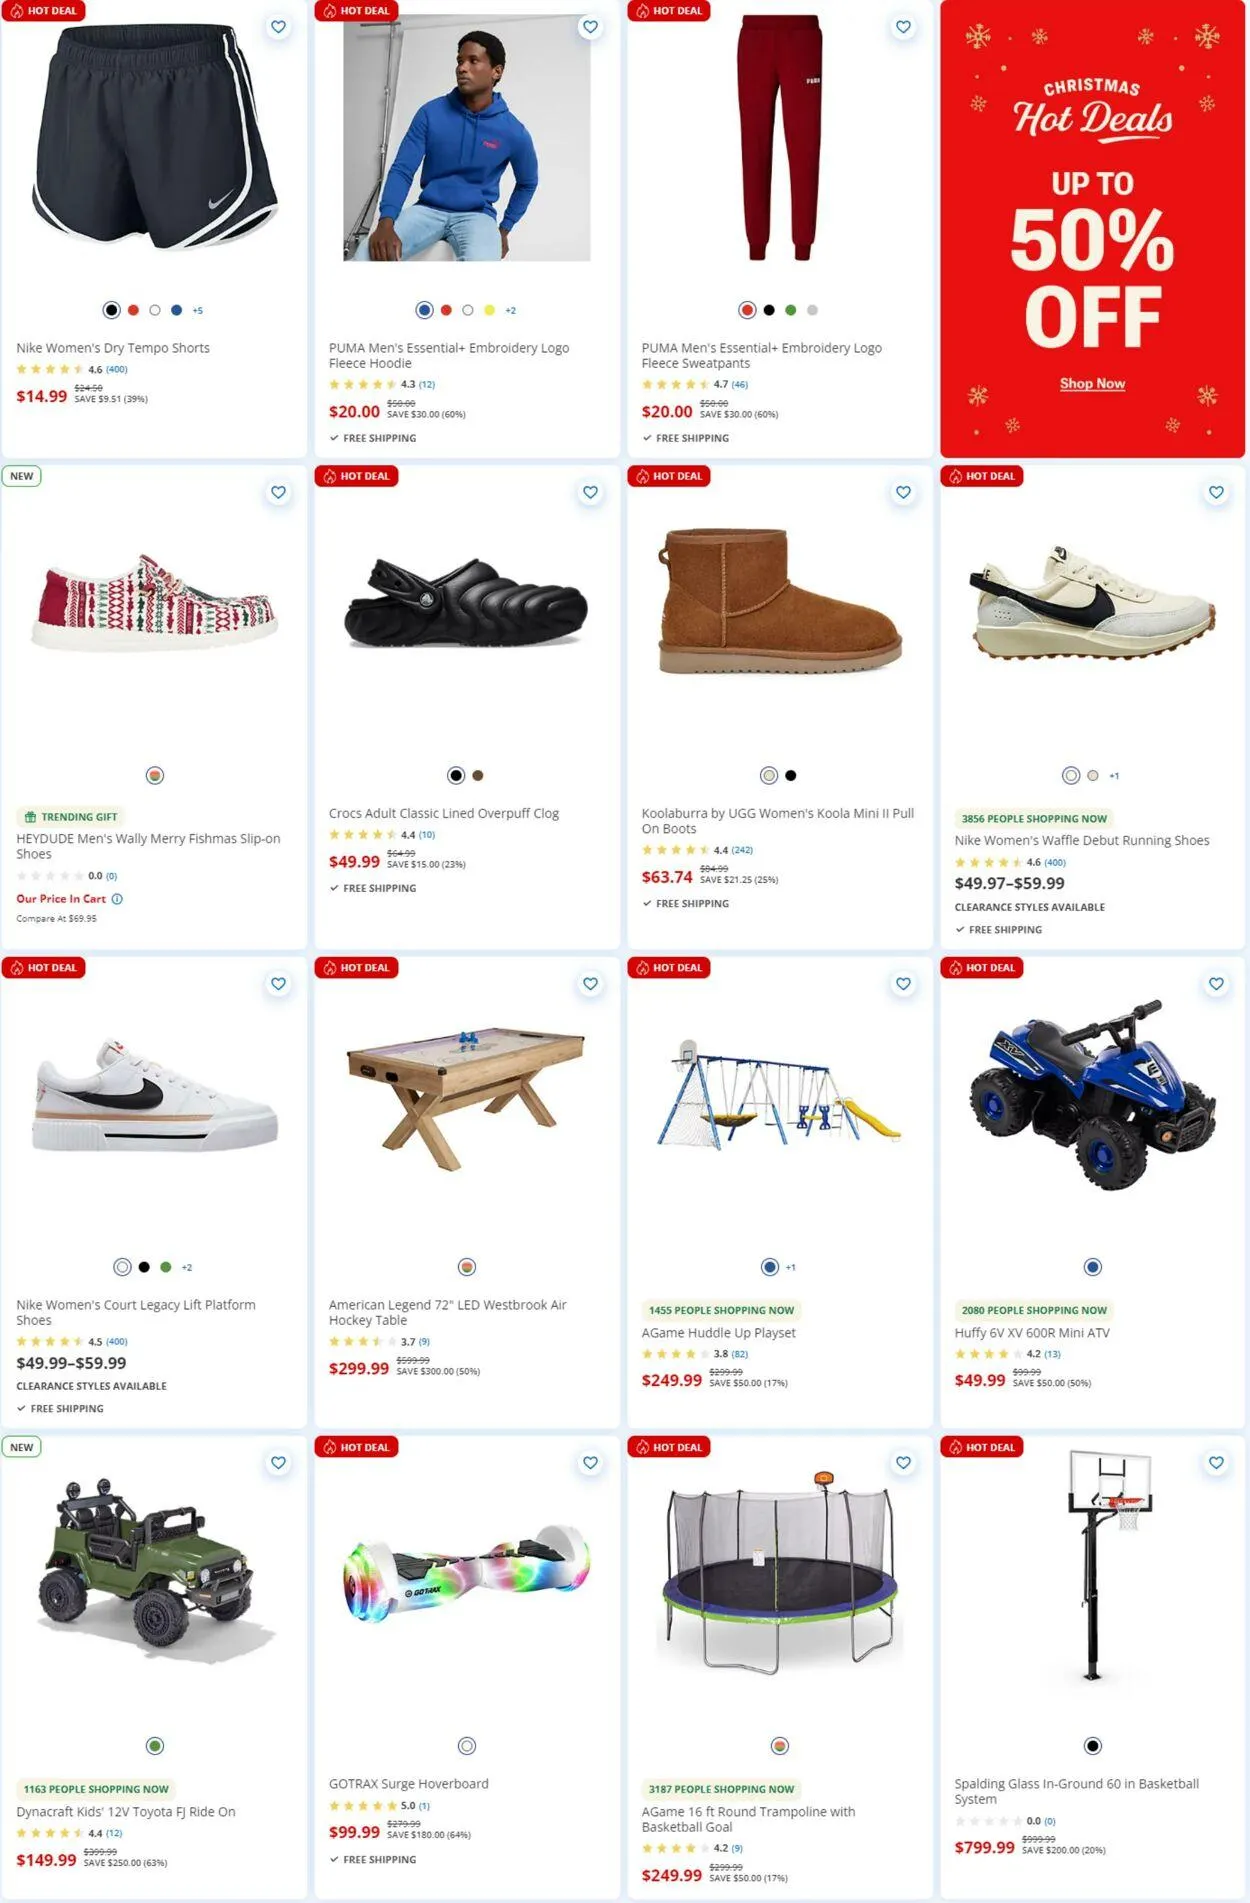Open American Legend Air Hockey Table title
Viewport: 1250px width, 1903px height.
447,1312
